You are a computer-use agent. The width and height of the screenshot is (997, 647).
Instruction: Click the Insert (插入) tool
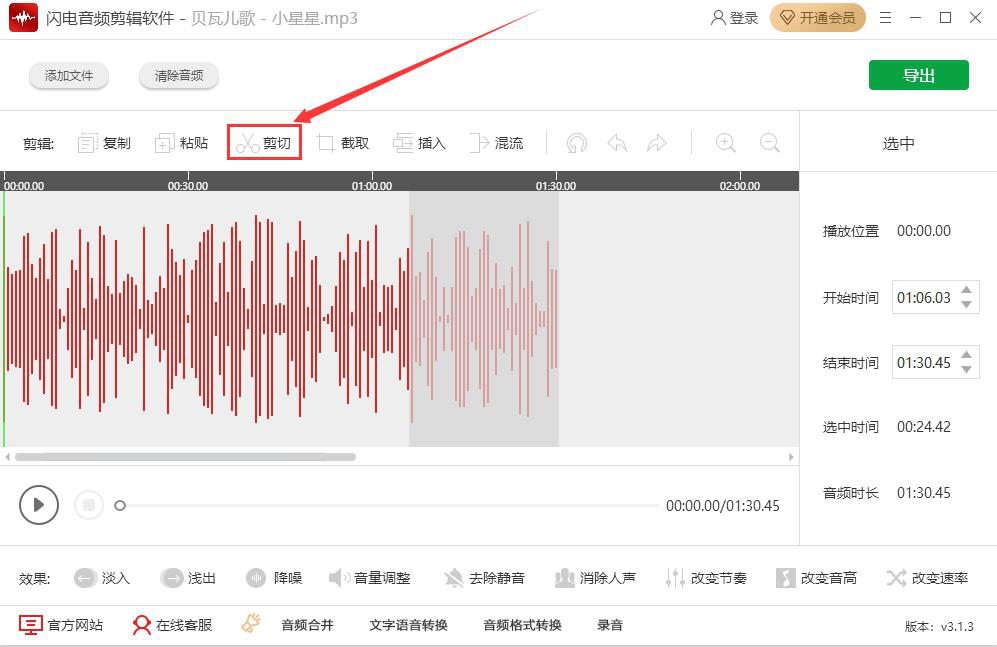coord(419,143)
